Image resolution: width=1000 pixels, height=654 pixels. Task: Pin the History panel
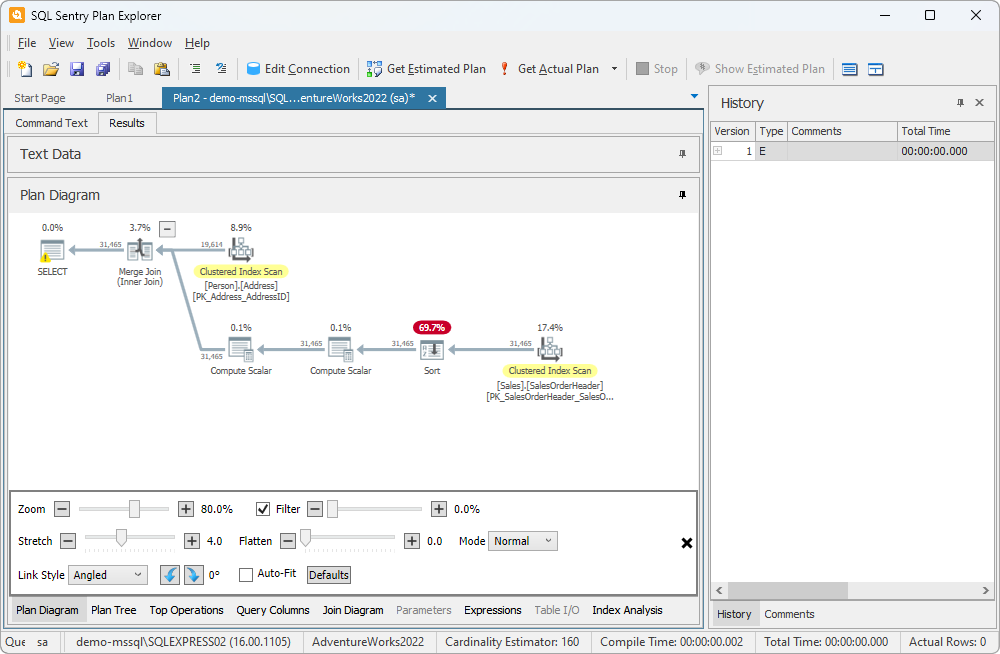tap(960, 103)
